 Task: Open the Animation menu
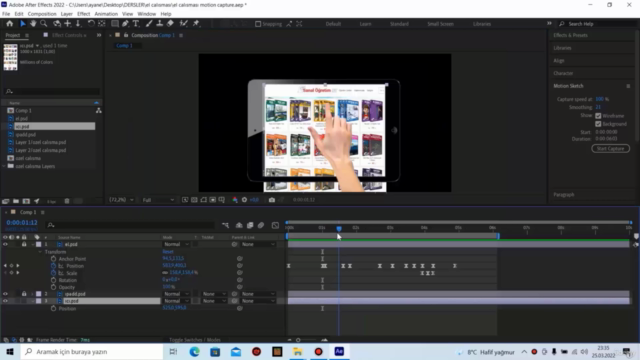pyautogui.click(x=106, y=14)
